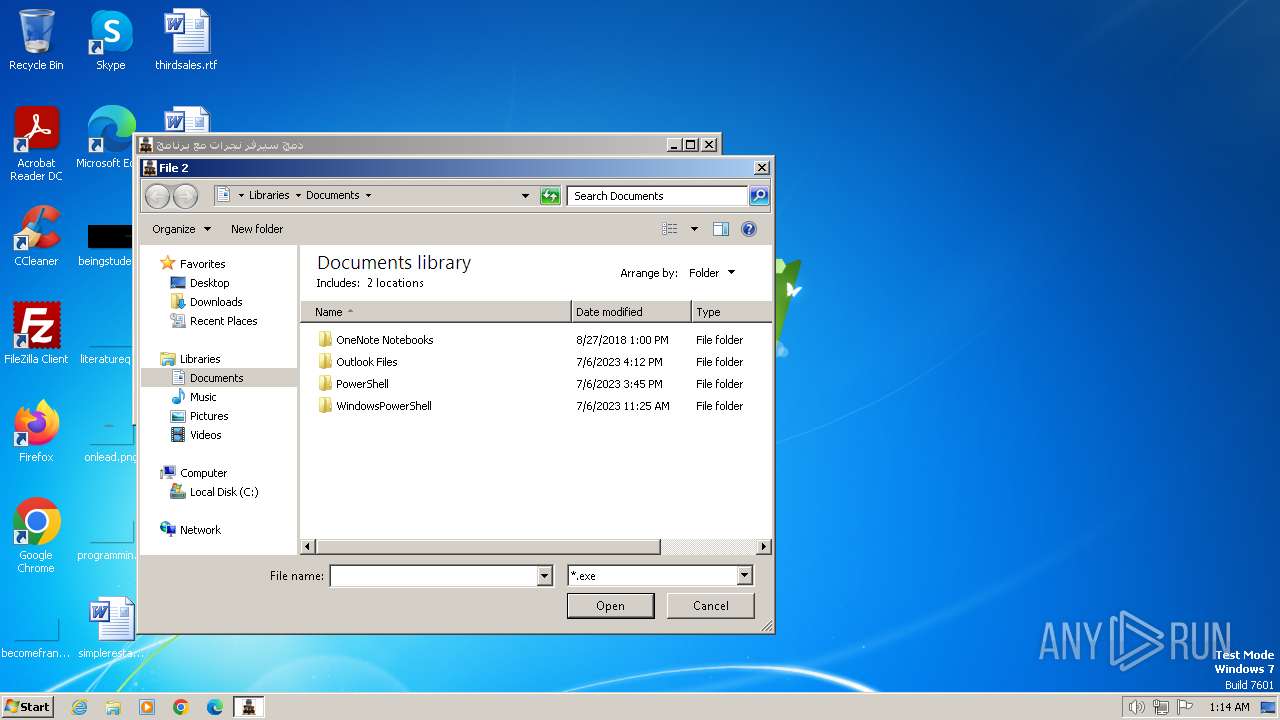Select the simpleresta Word document on the desktop
The image size is (1280, 720).
[x=111, y=628]
